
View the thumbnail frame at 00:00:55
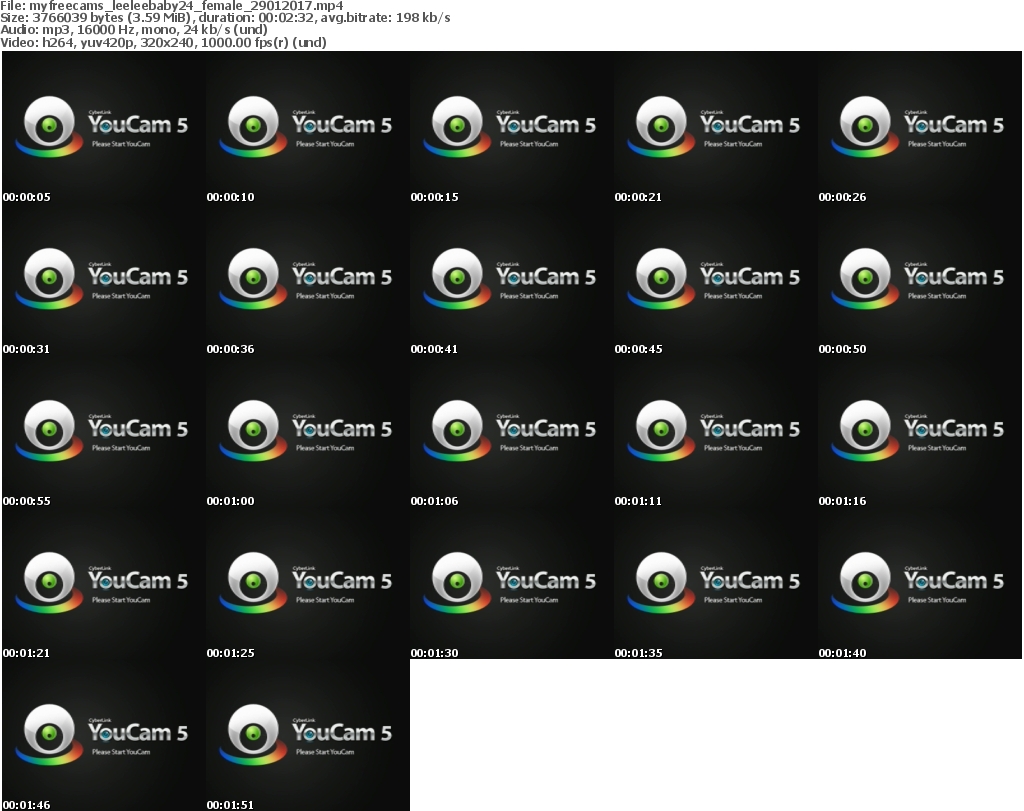pos(104,431)
